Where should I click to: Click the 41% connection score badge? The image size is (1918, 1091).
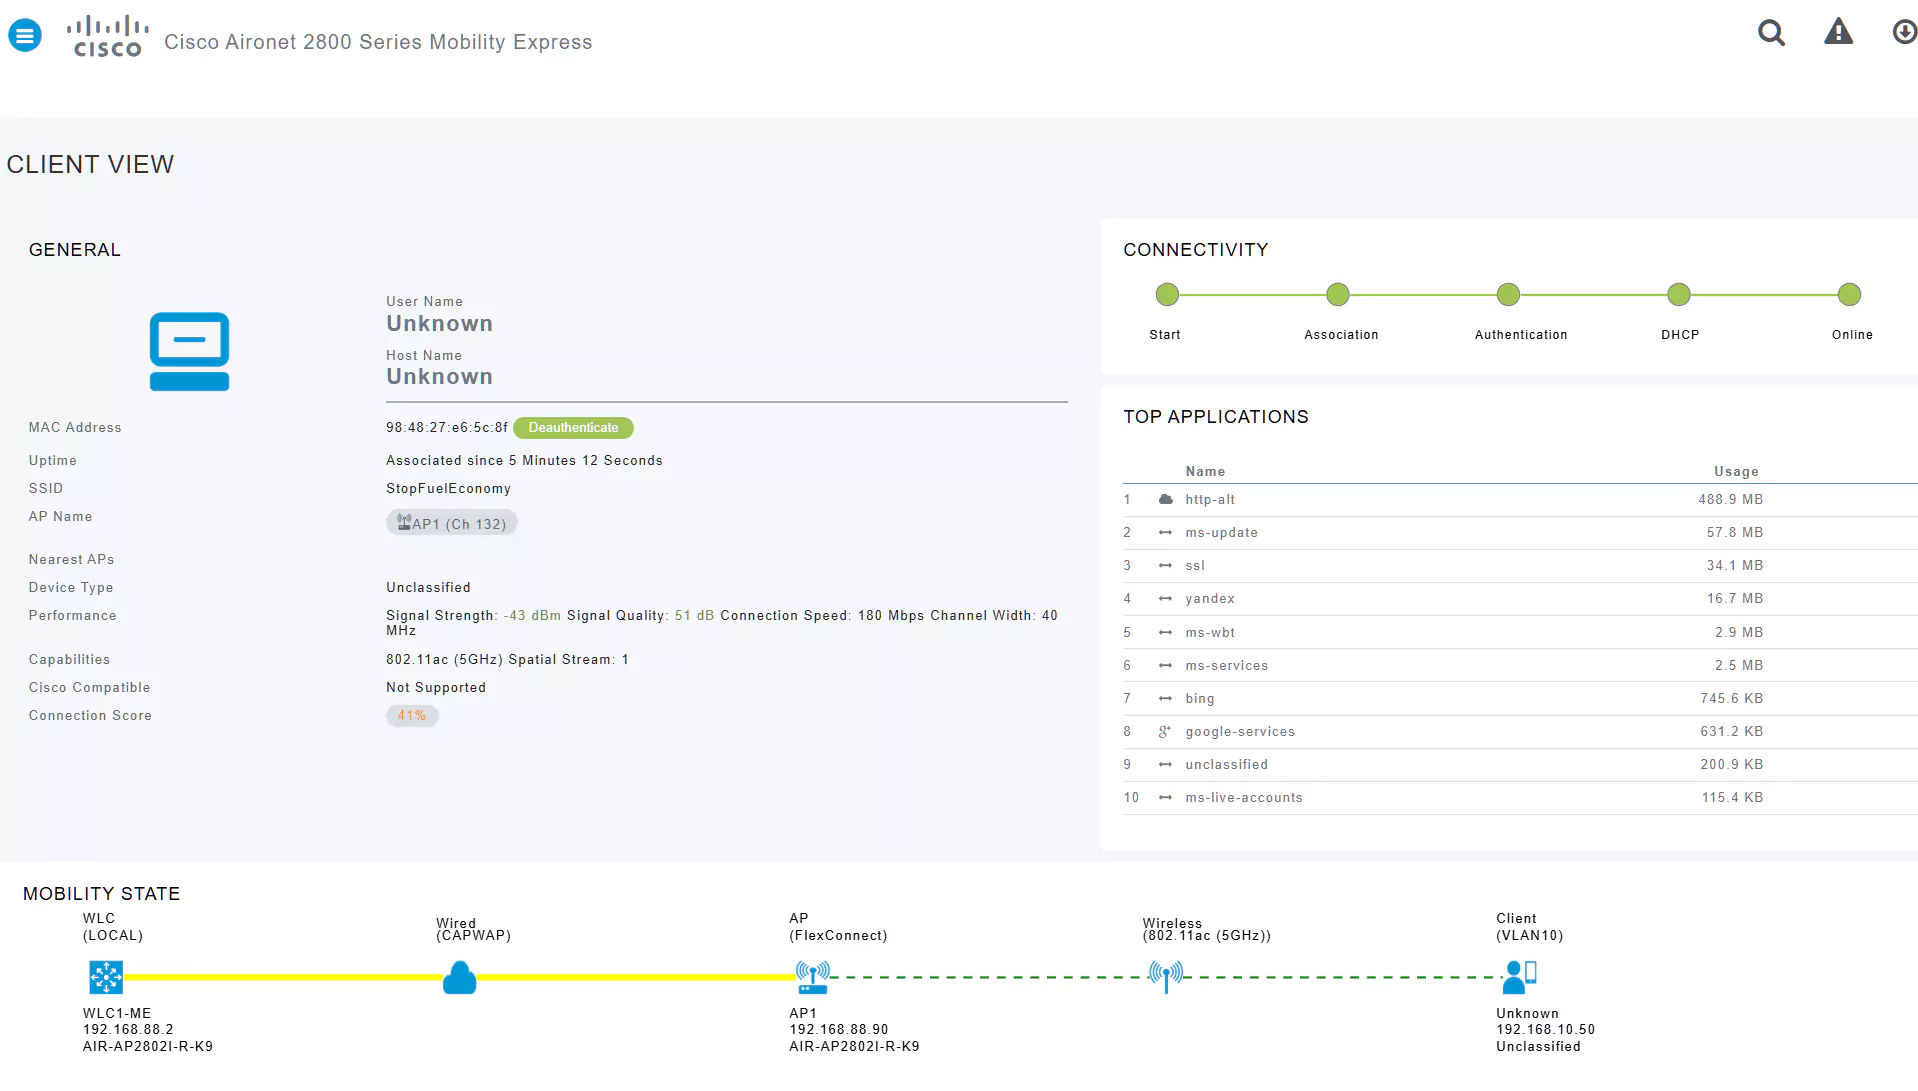[x=412, y=716]
